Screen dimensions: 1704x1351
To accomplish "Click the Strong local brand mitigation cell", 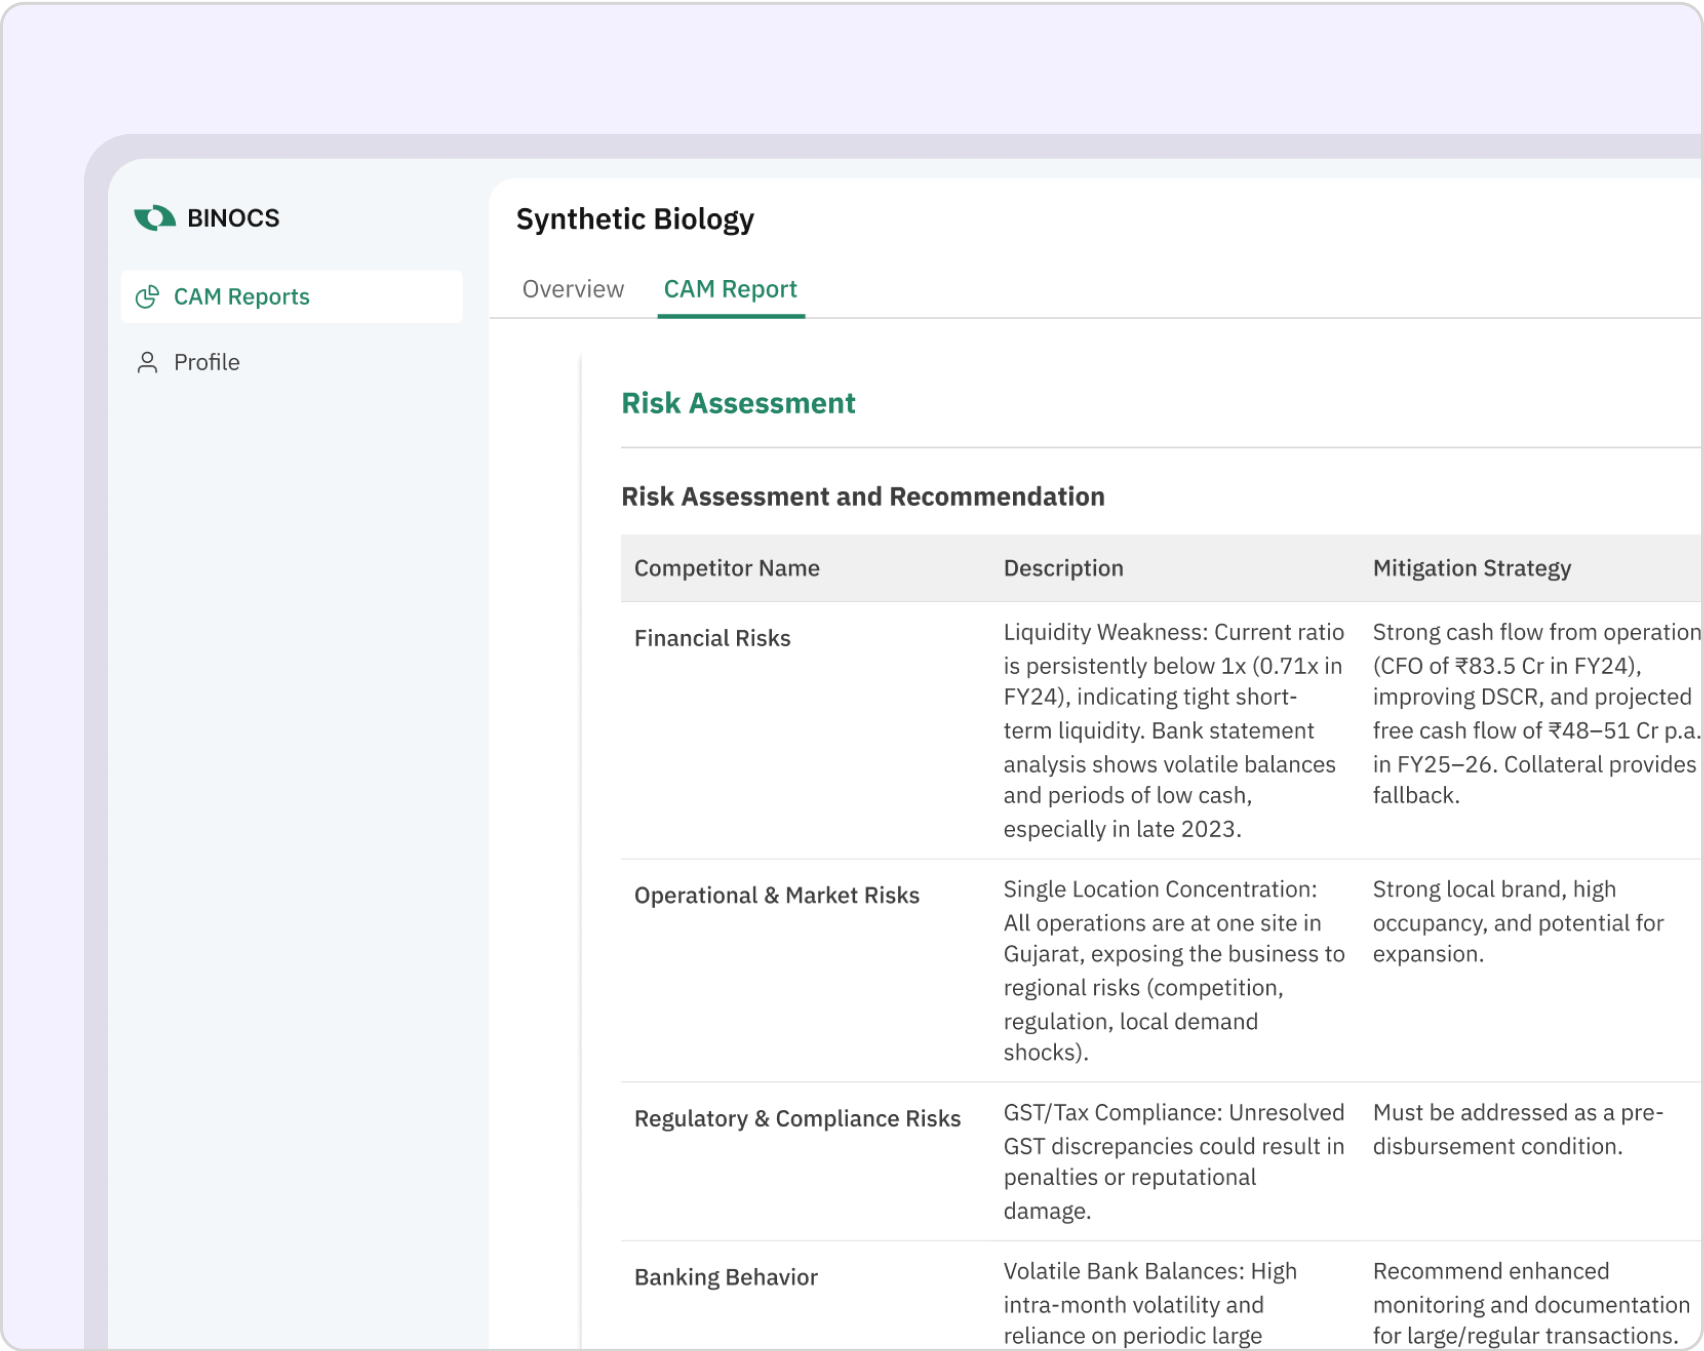I will (1518, 921).
